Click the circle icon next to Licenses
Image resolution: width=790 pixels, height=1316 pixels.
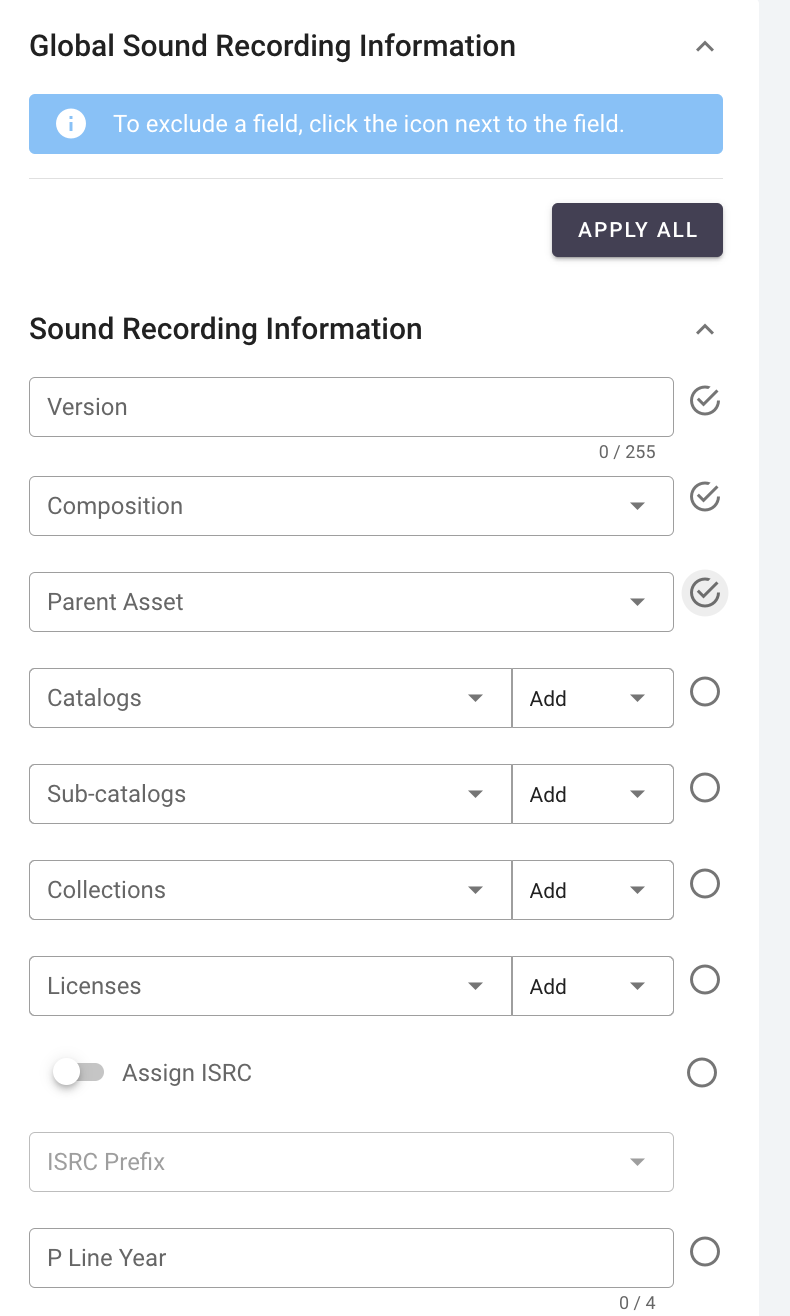705,980
